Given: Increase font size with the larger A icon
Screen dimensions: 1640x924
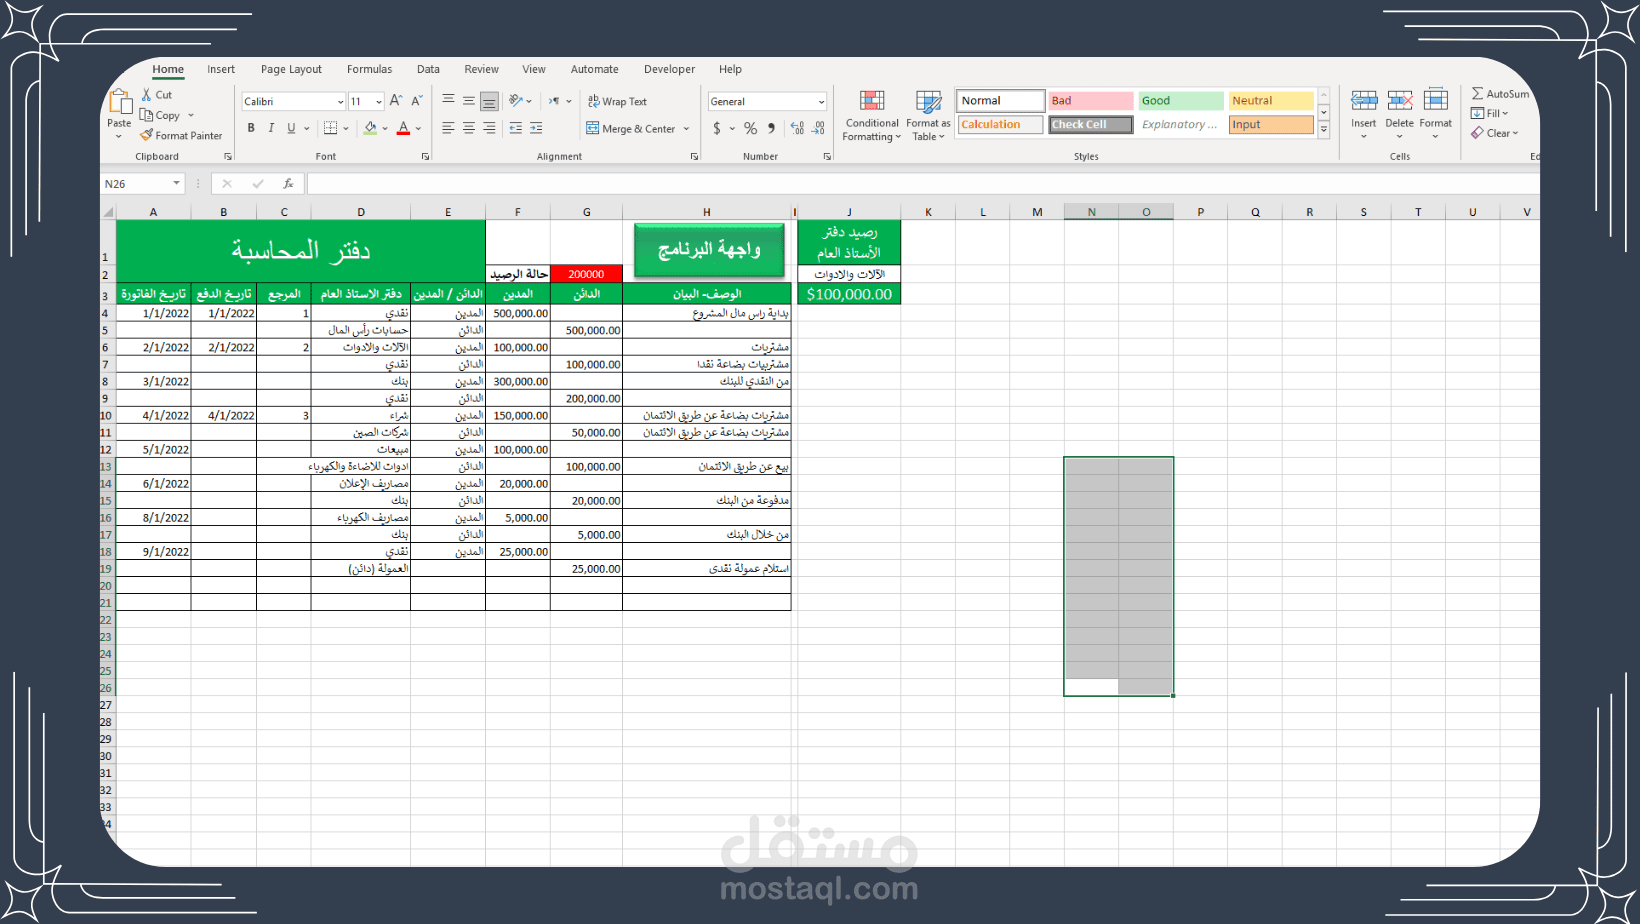Looking at the screenshot, I should pos(396,101).
